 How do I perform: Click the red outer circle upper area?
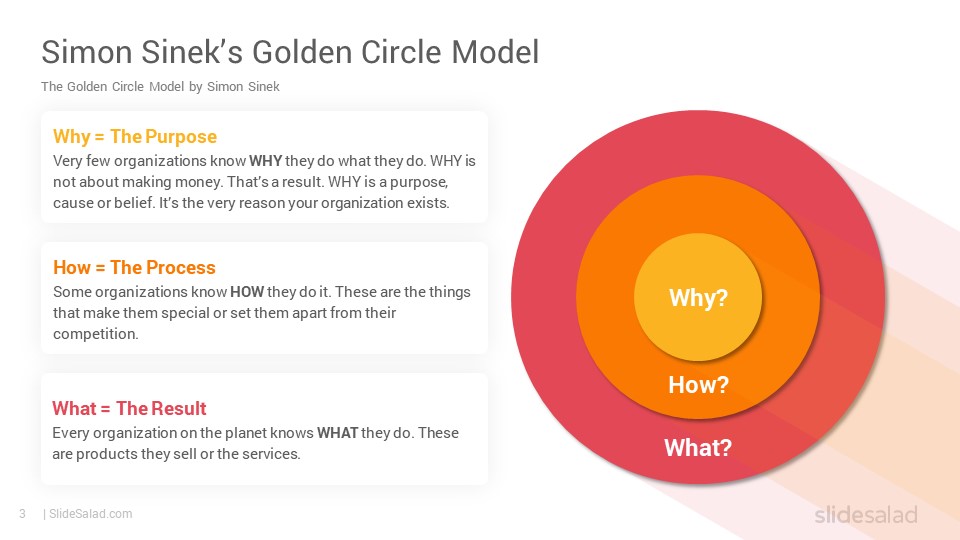[x=698, y=142]
